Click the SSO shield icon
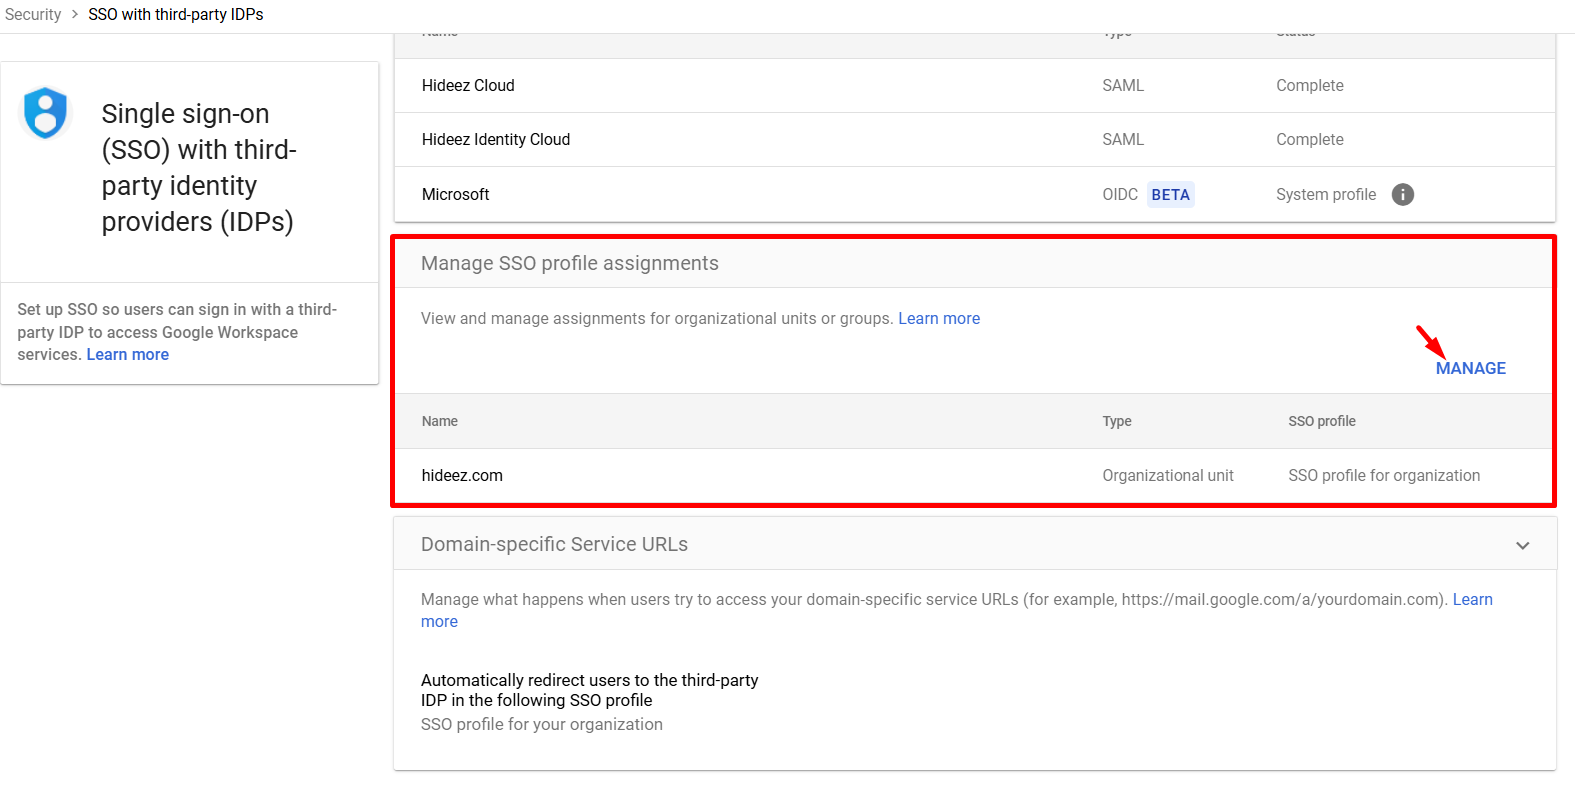 45,112
